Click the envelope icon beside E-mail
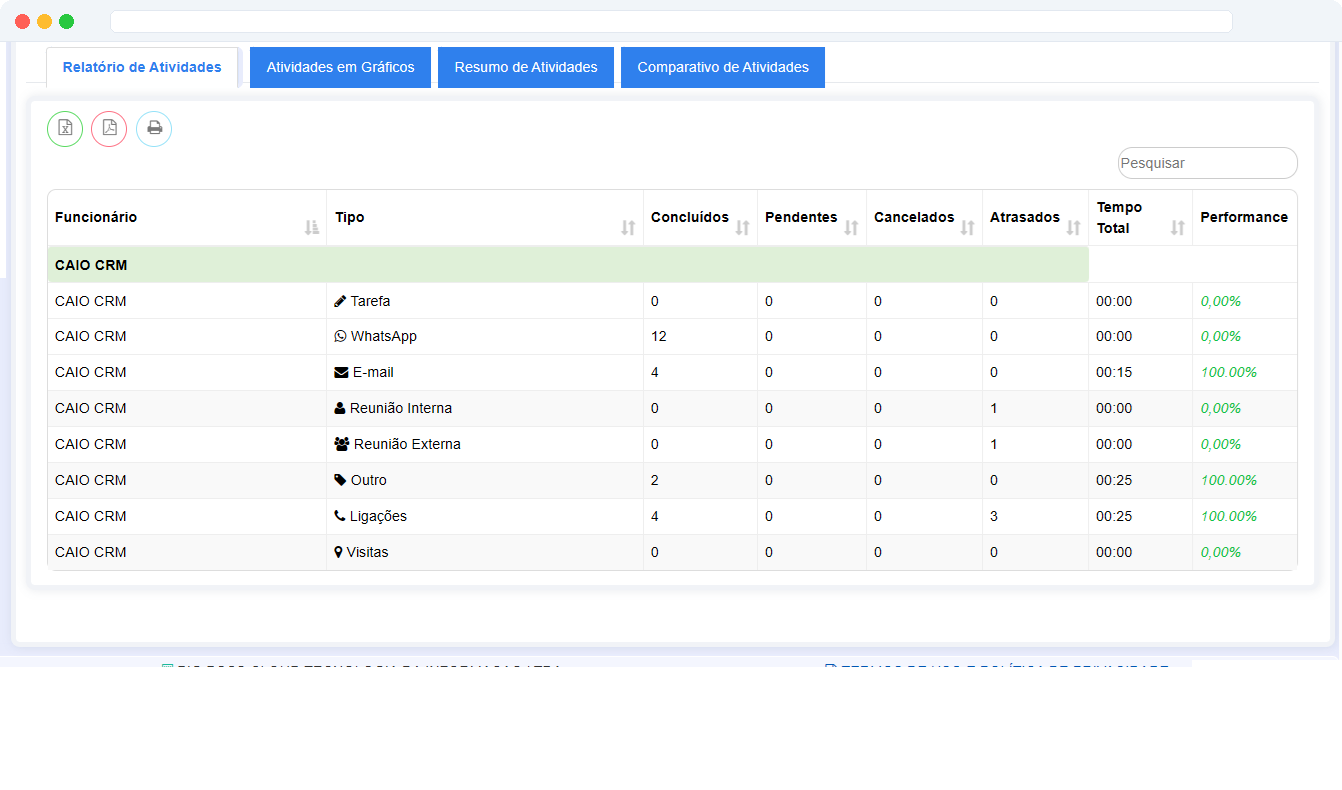This screenshot has width=1342, height=790. 341,373
